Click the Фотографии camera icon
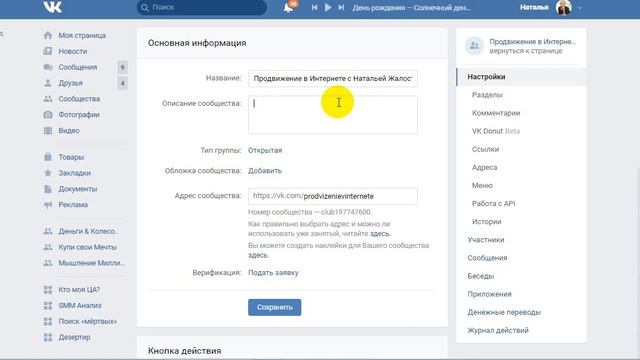 pyautogui.click(x=48, y=115)
